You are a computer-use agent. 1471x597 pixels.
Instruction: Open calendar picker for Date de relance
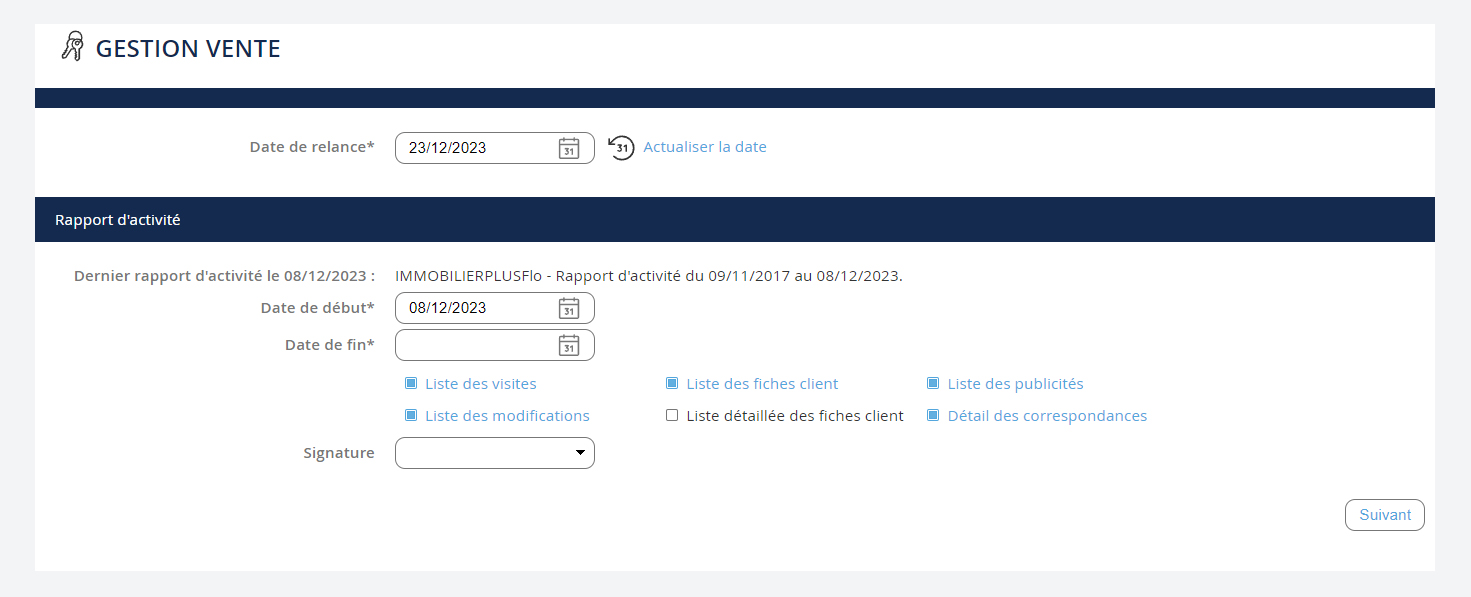(x=568, y=148)
